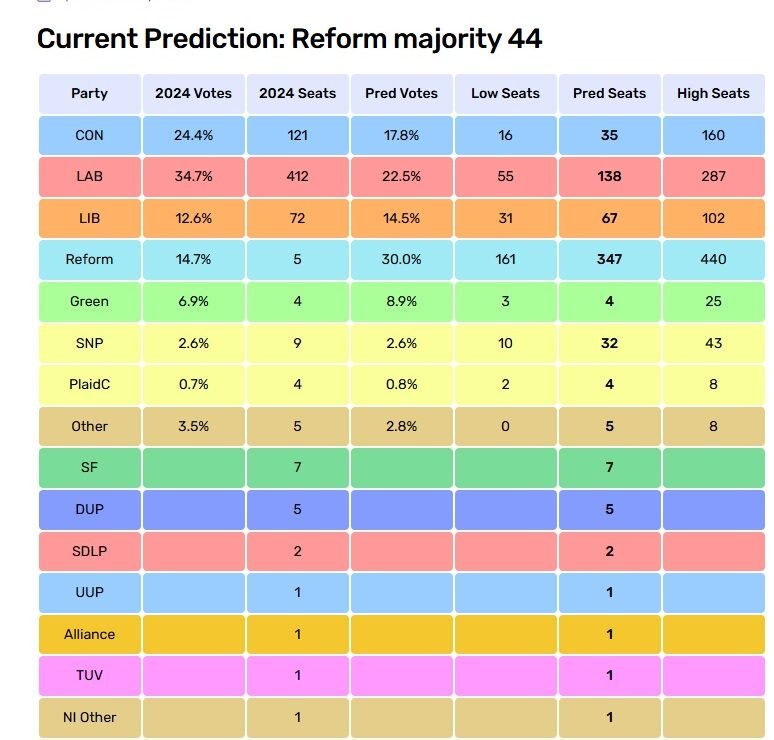Viewport: 774px width, 740px height.
Task: Click Reform's predicted seats value 347
Action: [x=609, y=259]
